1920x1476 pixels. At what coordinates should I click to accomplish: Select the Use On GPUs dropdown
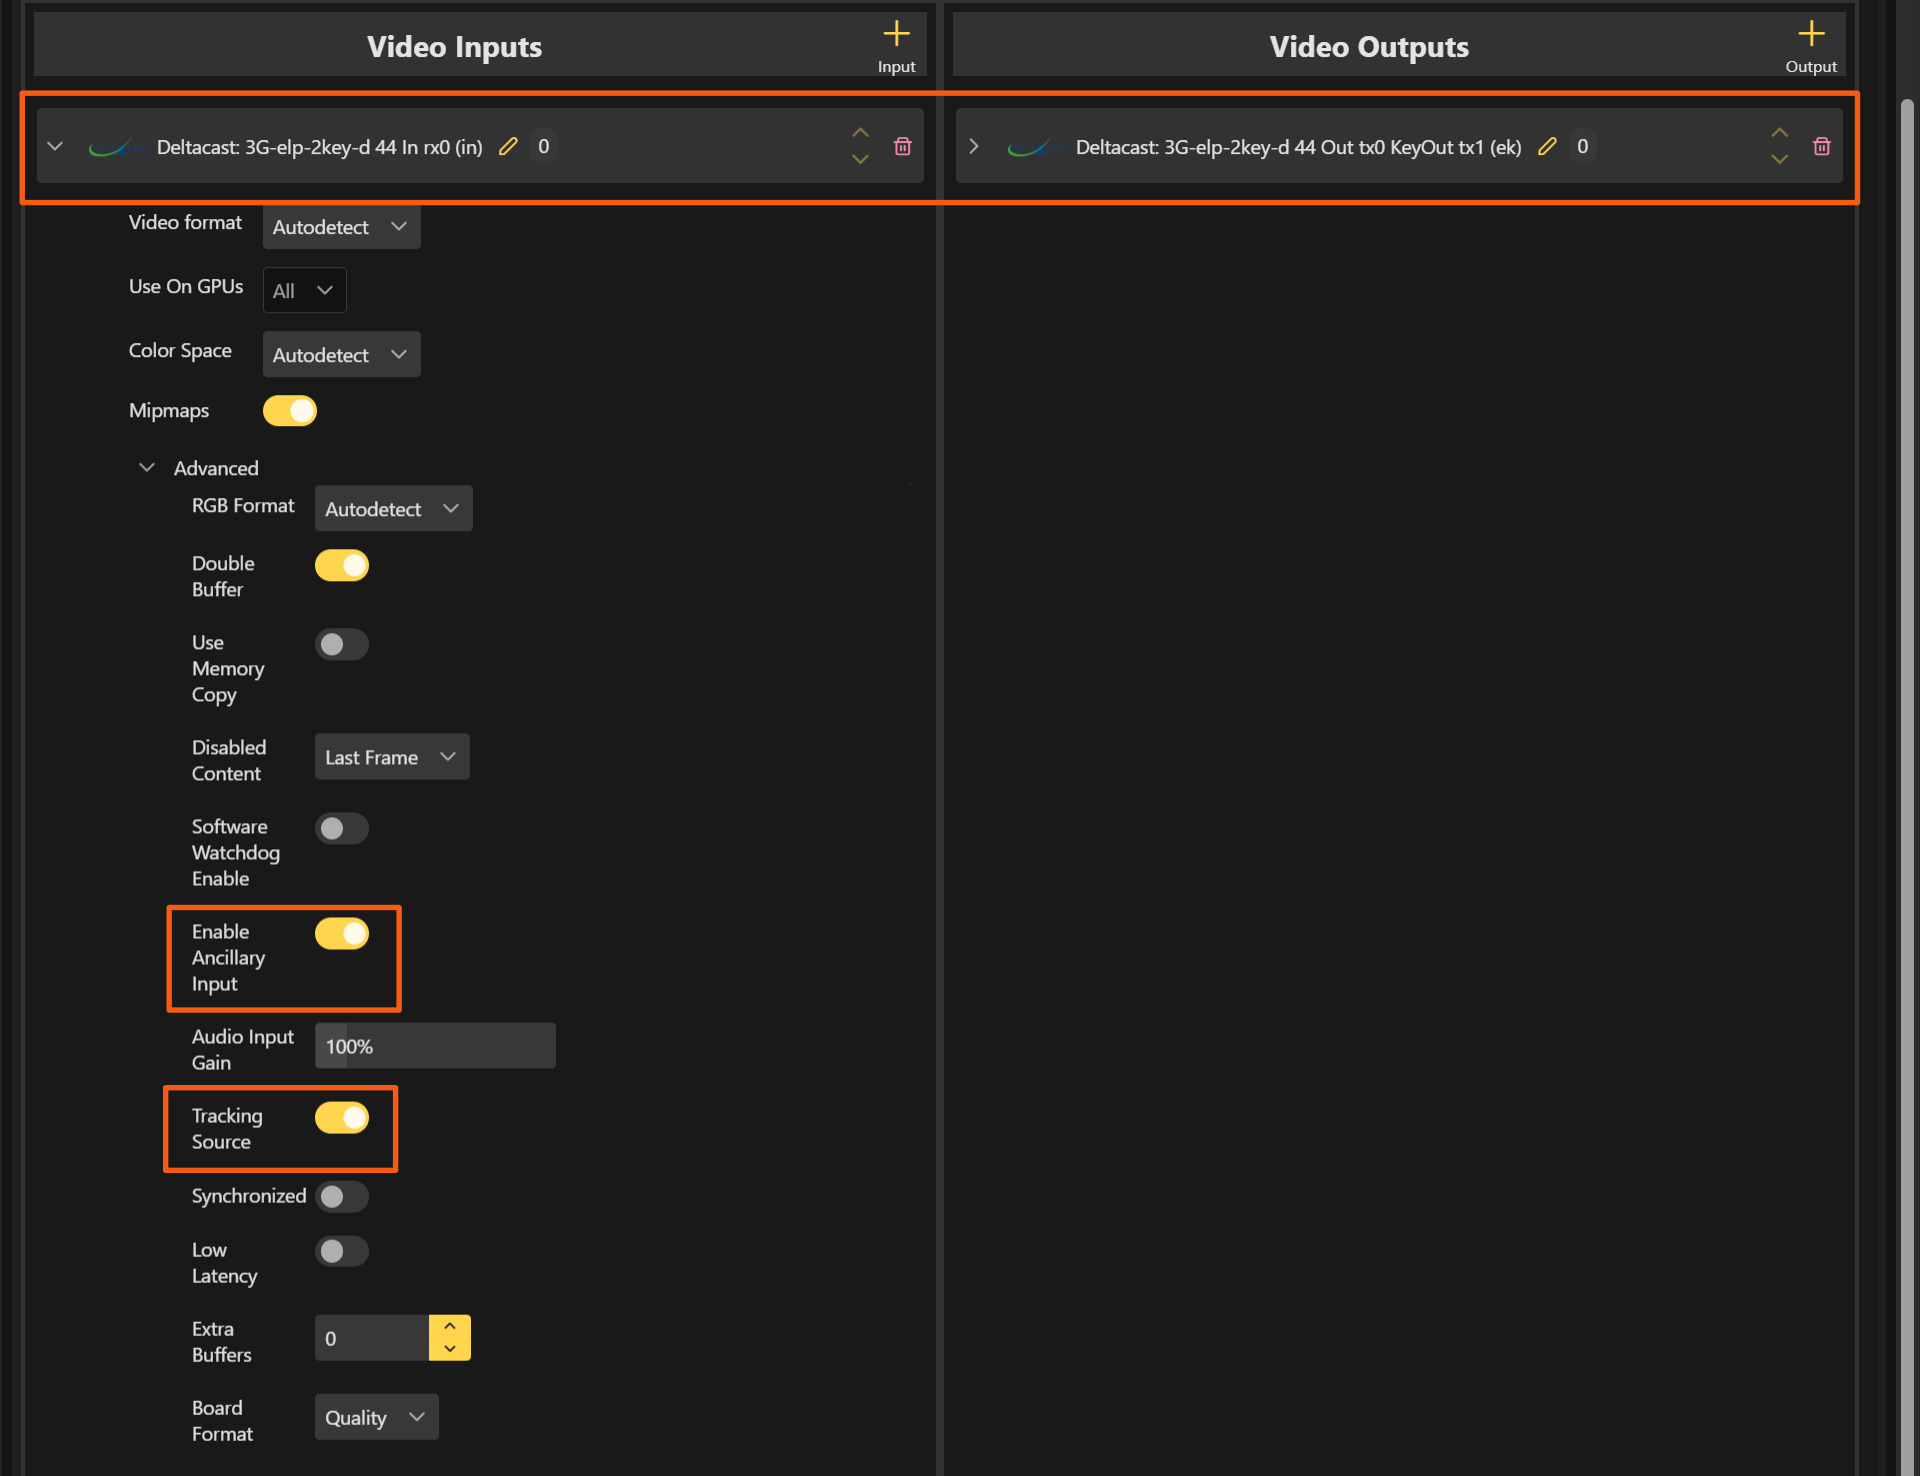tap(304, 291)
